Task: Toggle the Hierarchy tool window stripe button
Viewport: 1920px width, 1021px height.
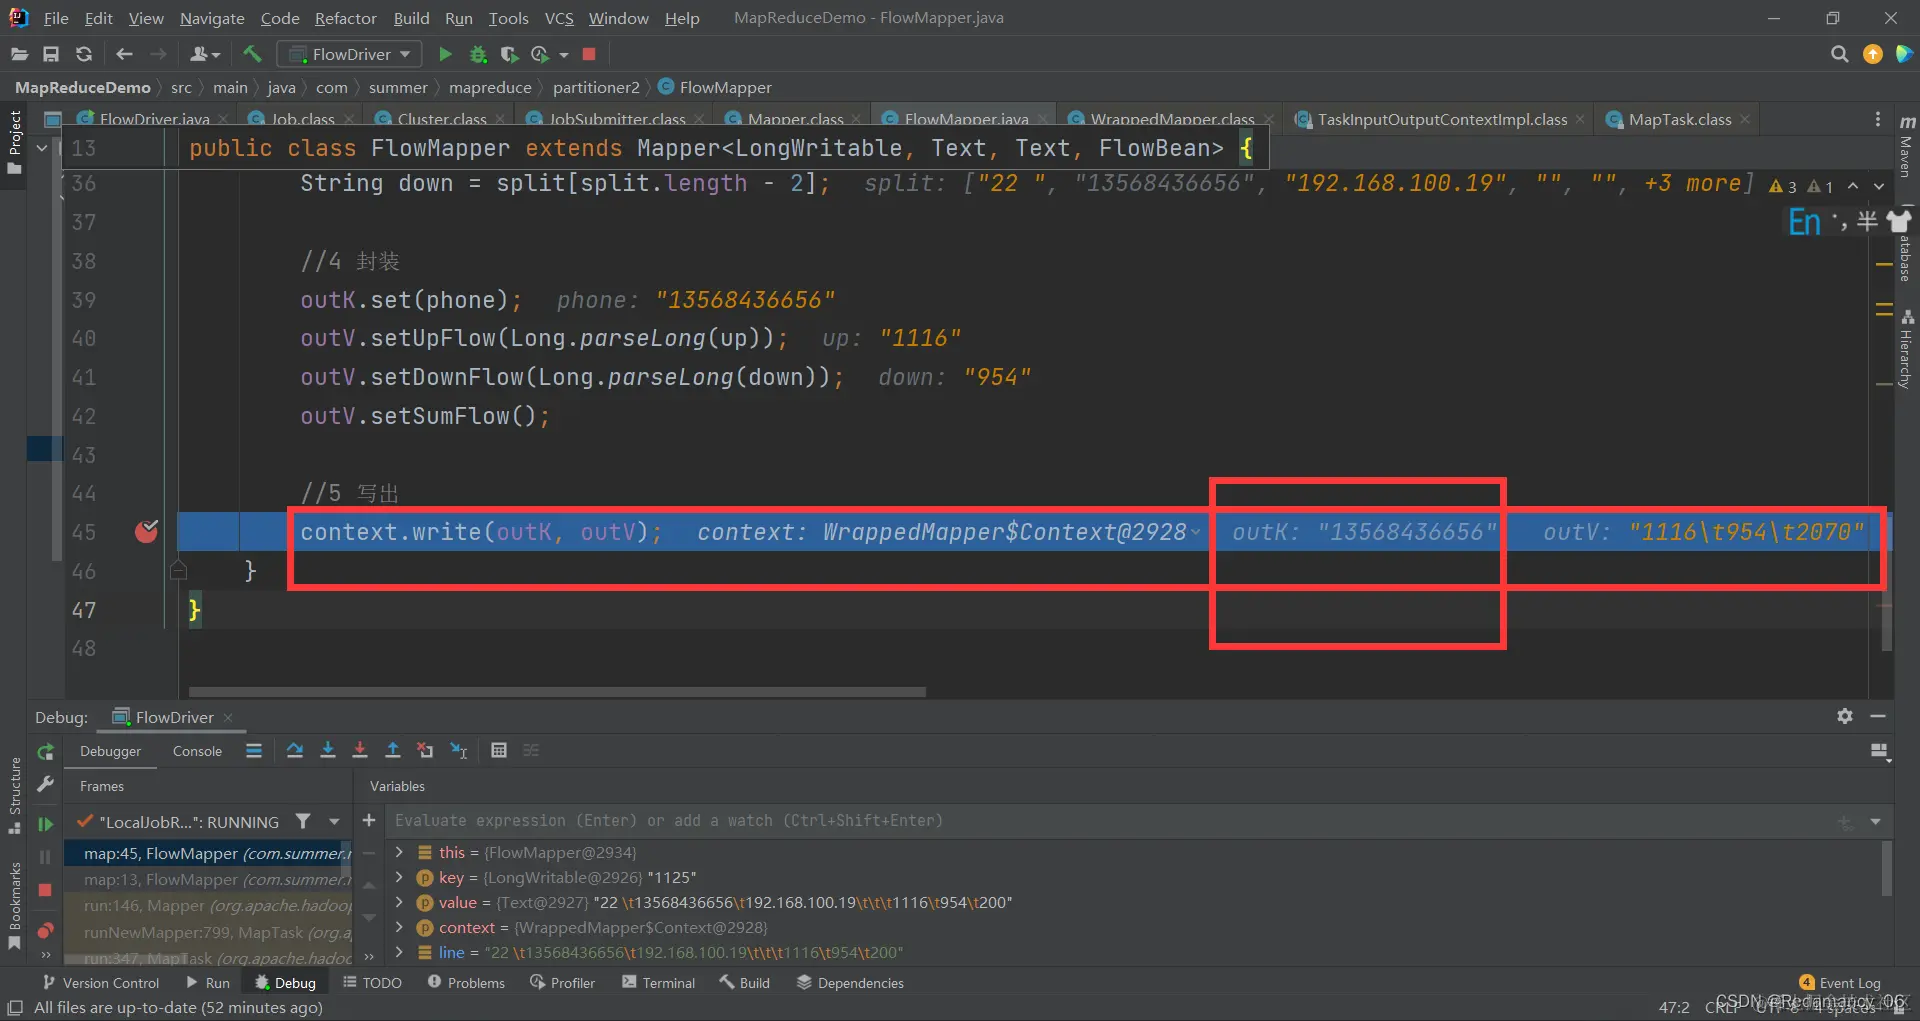Action: [x=1907, y=349]
